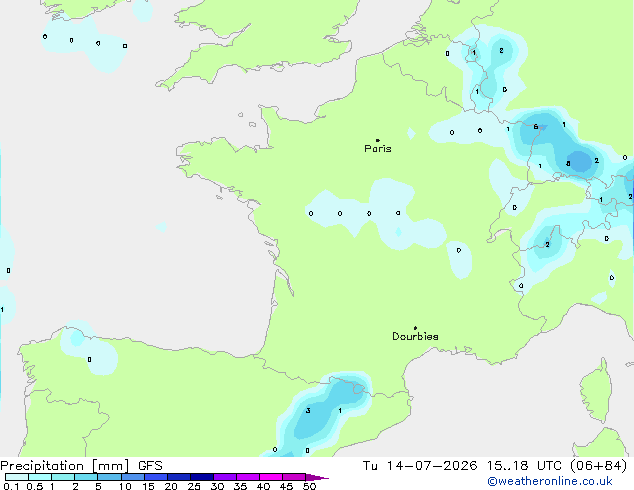Pick the 25–30 mm dark blue swatch

[x=202, y=477]
